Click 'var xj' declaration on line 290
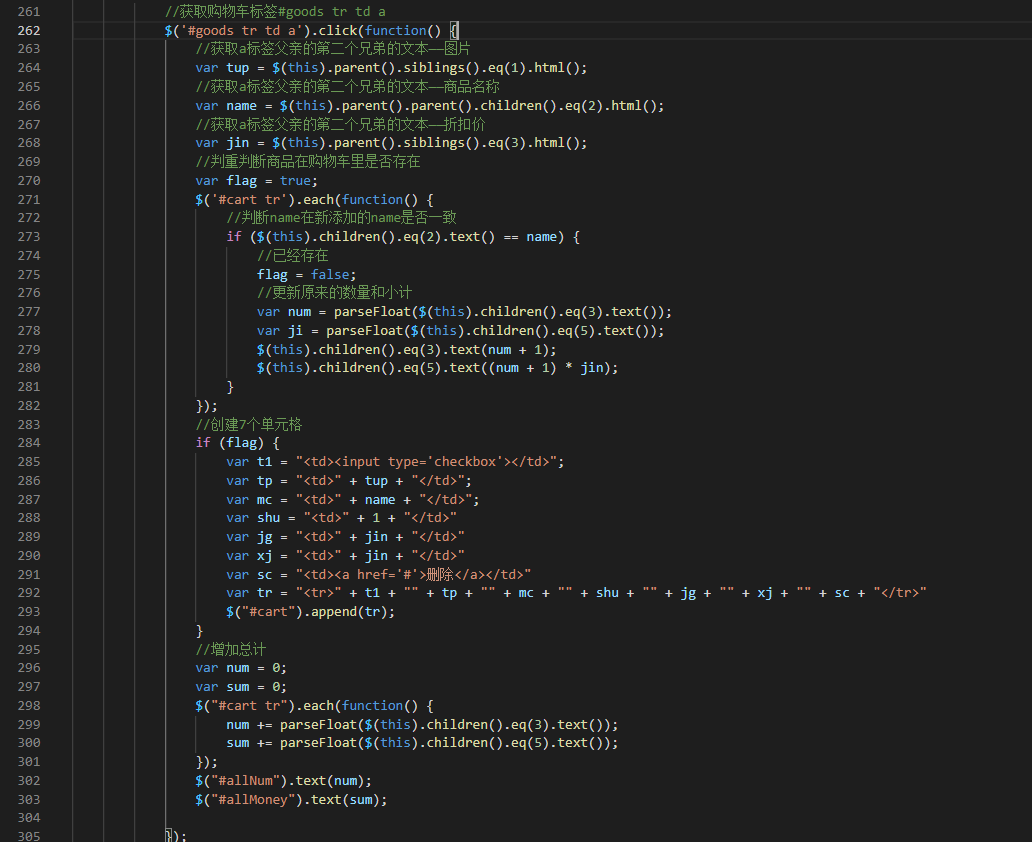 tap(346, 556)
